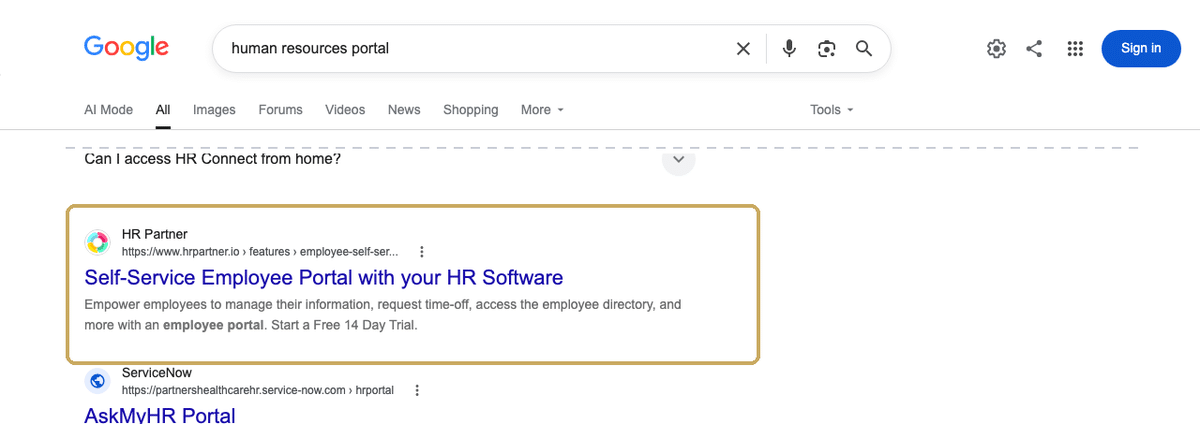Screen dimensions: 1200x424
Task: Click the partnershealthcarehr.service-now.com URL
Action: click(x=258, y=390)
